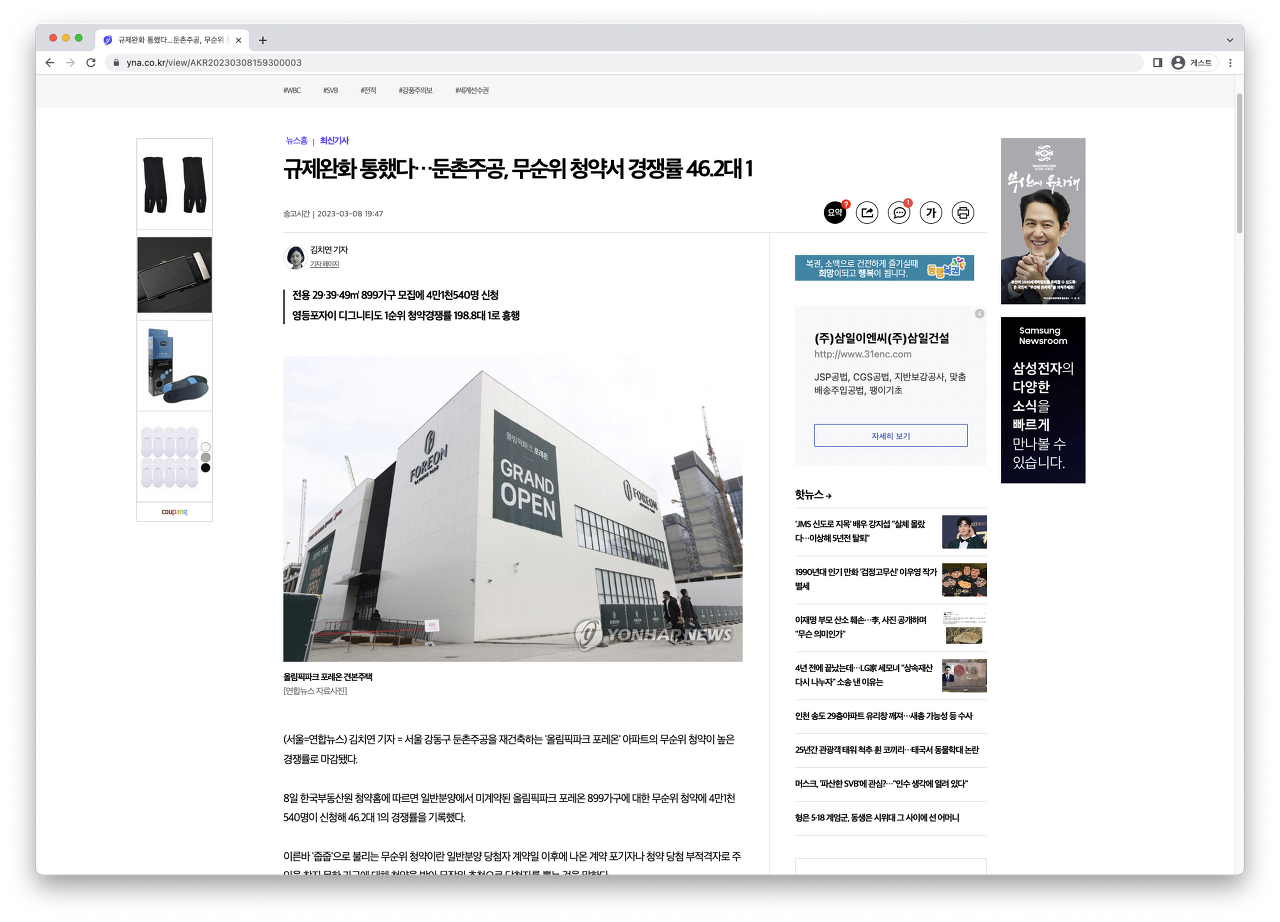Open the 인천 송도 아파트 유리창 headline
1280x922 pixels.
click(x=884, y=716)
